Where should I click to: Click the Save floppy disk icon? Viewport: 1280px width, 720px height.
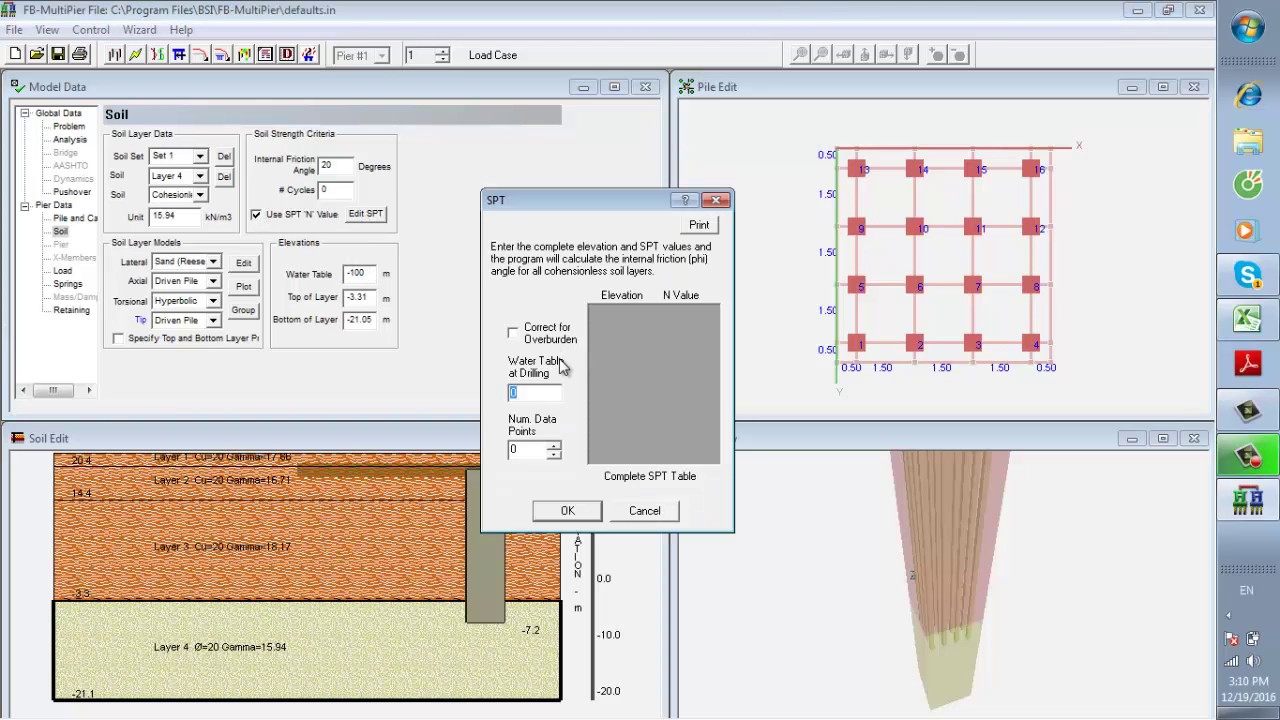click(x=58, y=54)
